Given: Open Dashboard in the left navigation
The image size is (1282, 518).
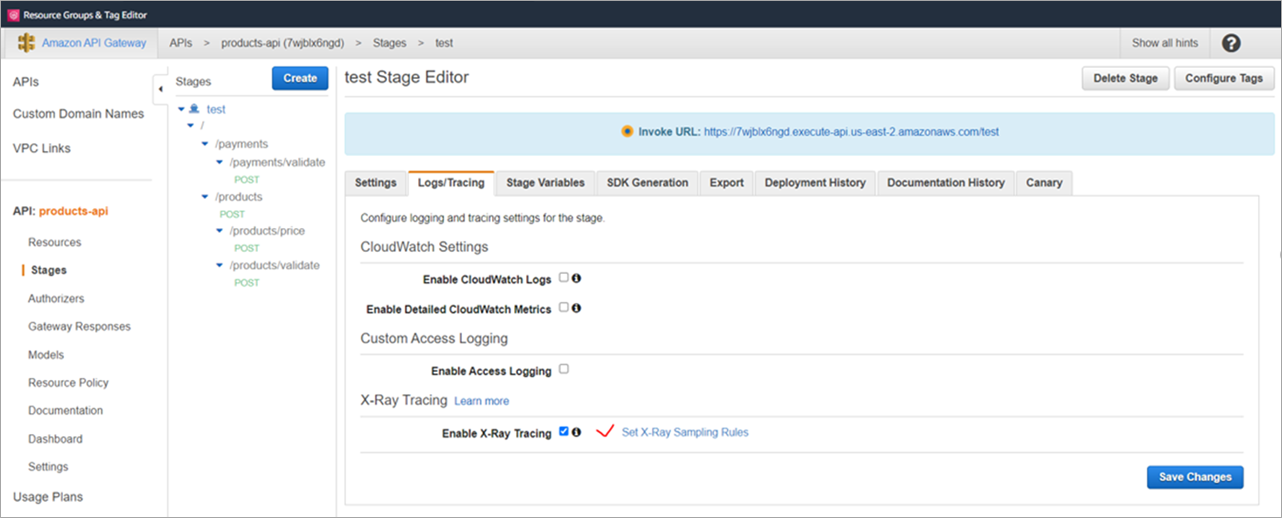Looking at the screenshot, I should pyautogui.click(x=55, y=438).
